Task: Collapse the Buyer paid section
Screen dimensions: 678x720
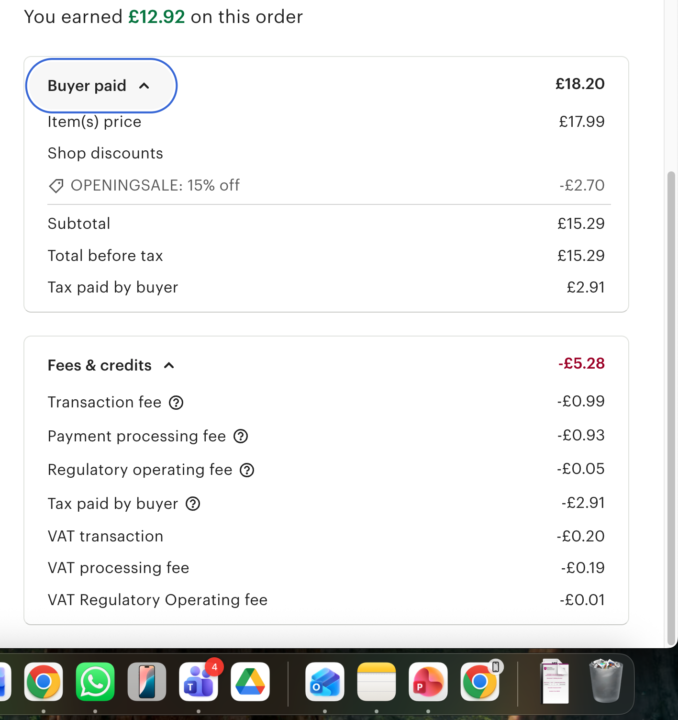Action: point(100,86)
